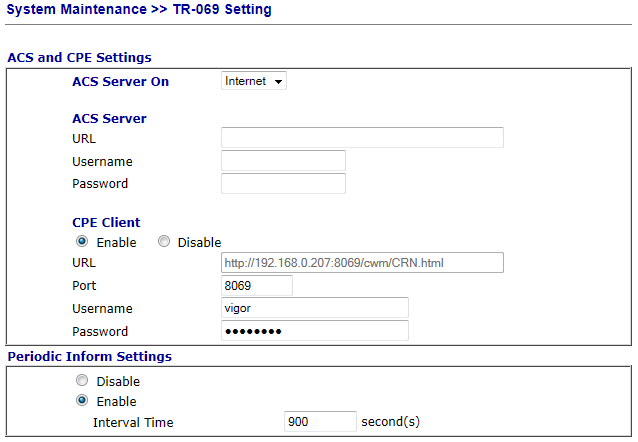Screen dimensions: 638x442
Task: Click the ACS Server Password field
Action: pos(283,184)
